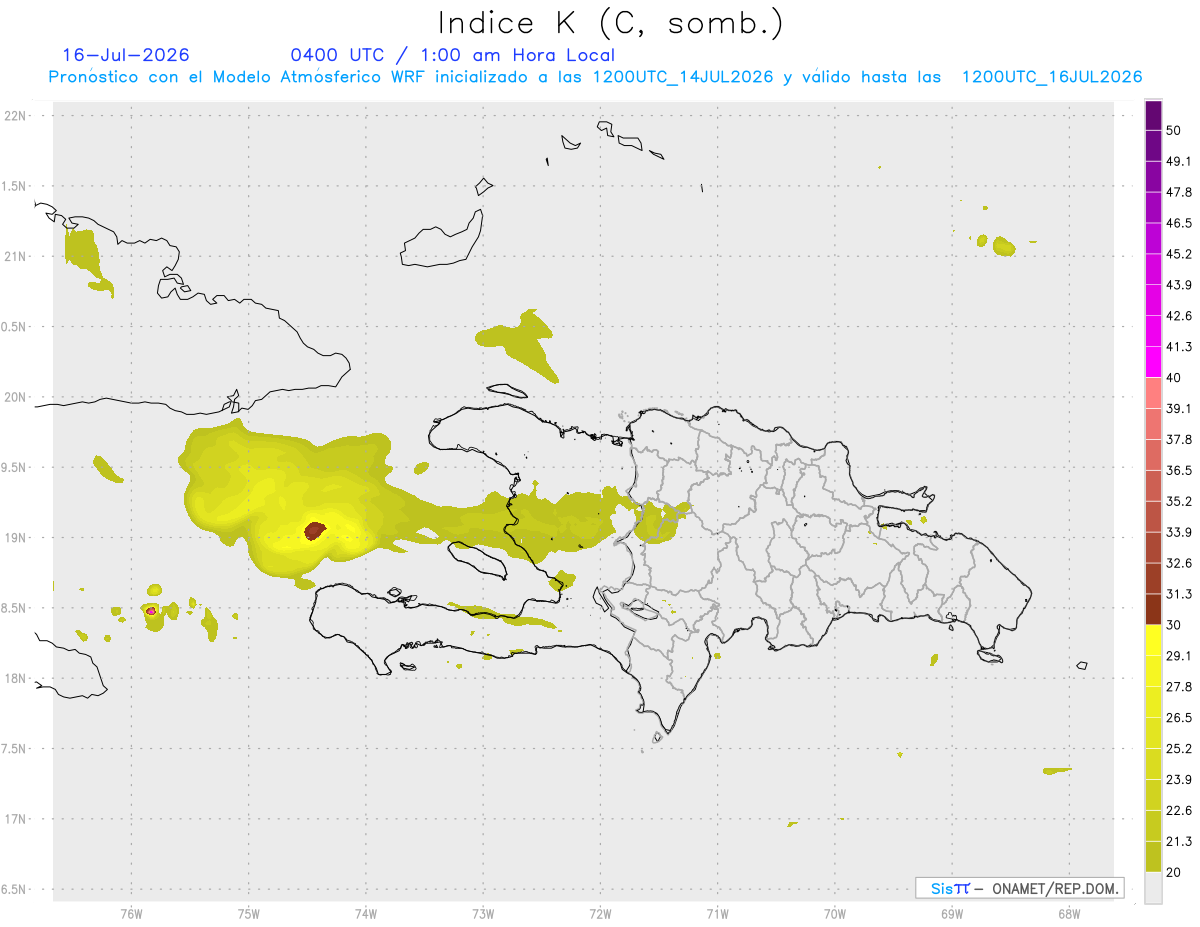Click the colorbar value '50'

1173,130
